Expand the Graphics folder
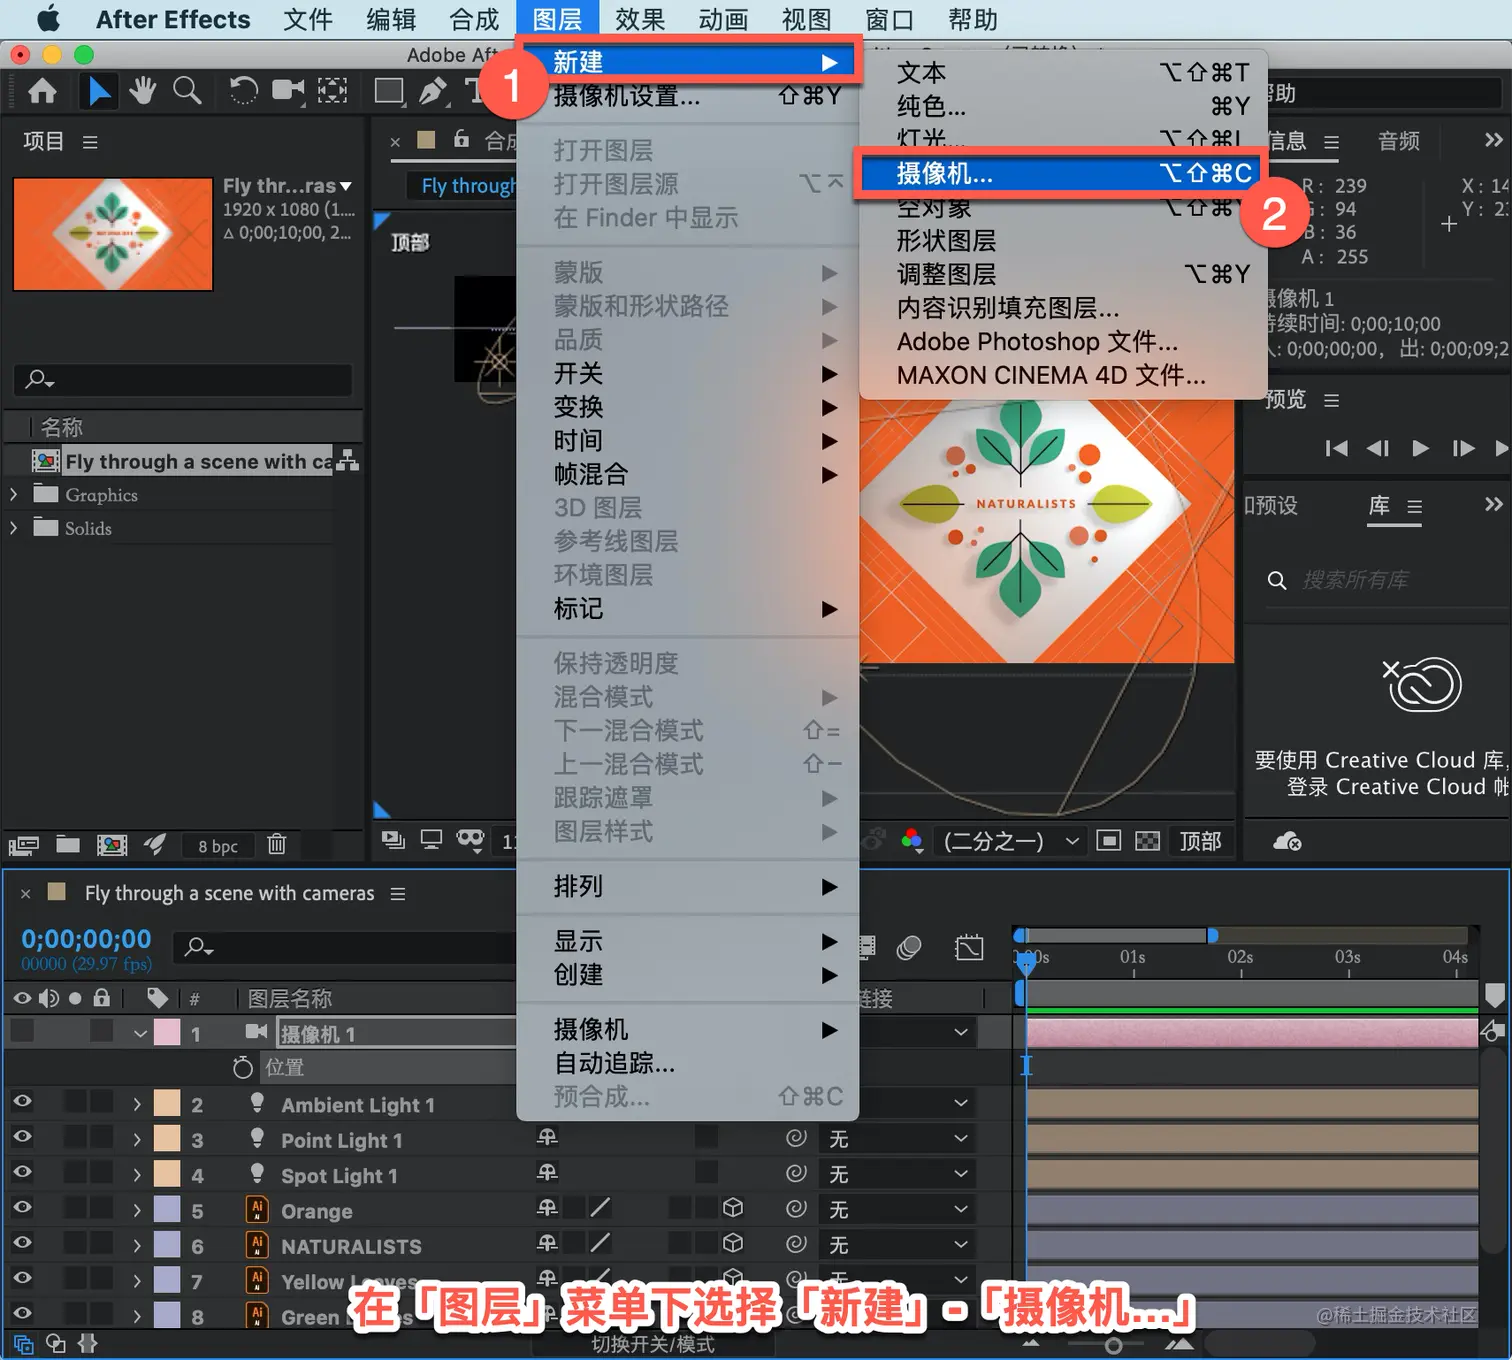Image resolution: width=1512 pixels, height=1360 pixels. (x=14, y=495)
